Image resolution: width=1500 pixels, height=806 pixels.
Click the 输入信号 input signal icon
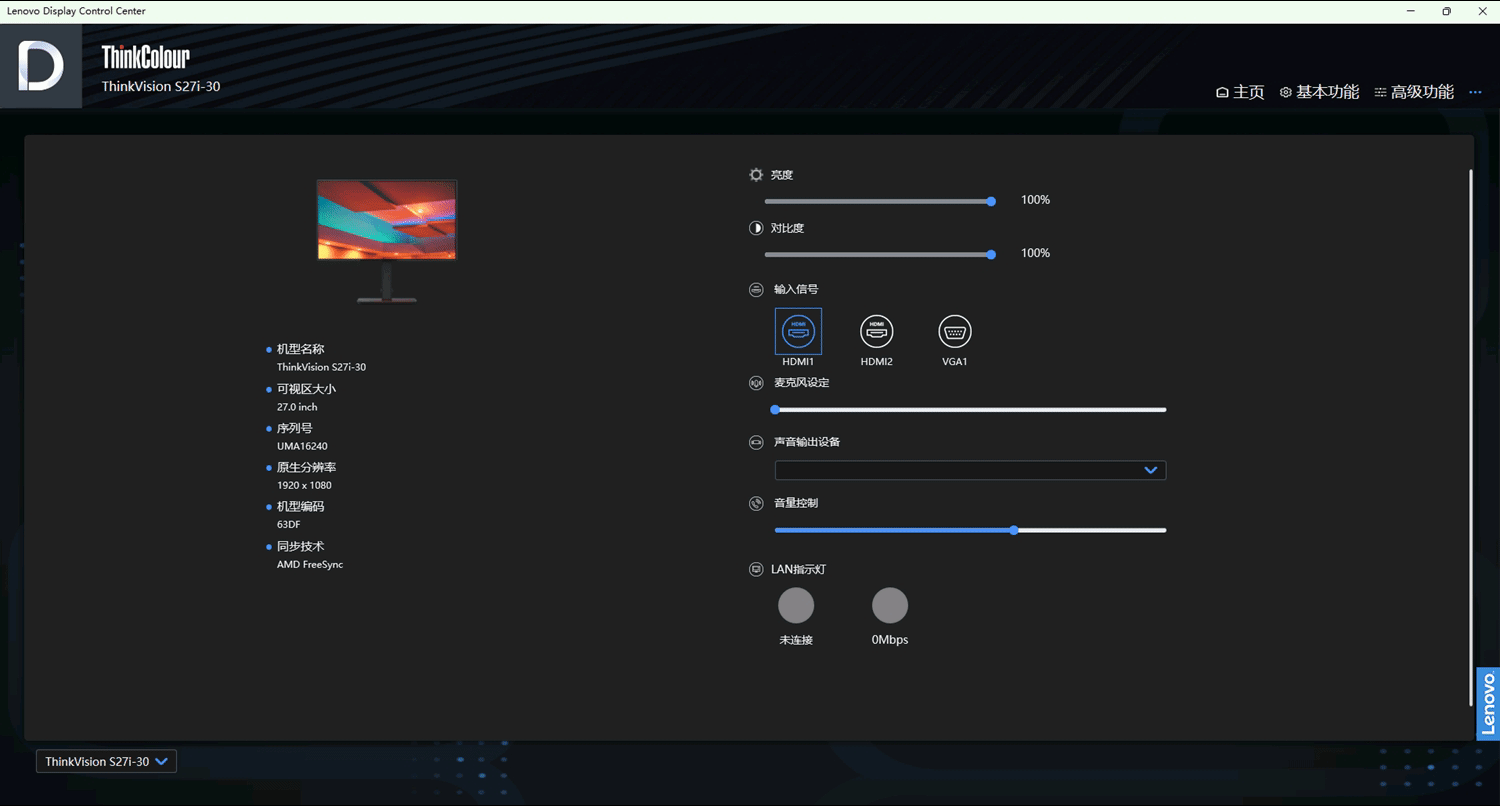(x=756, y=290)
